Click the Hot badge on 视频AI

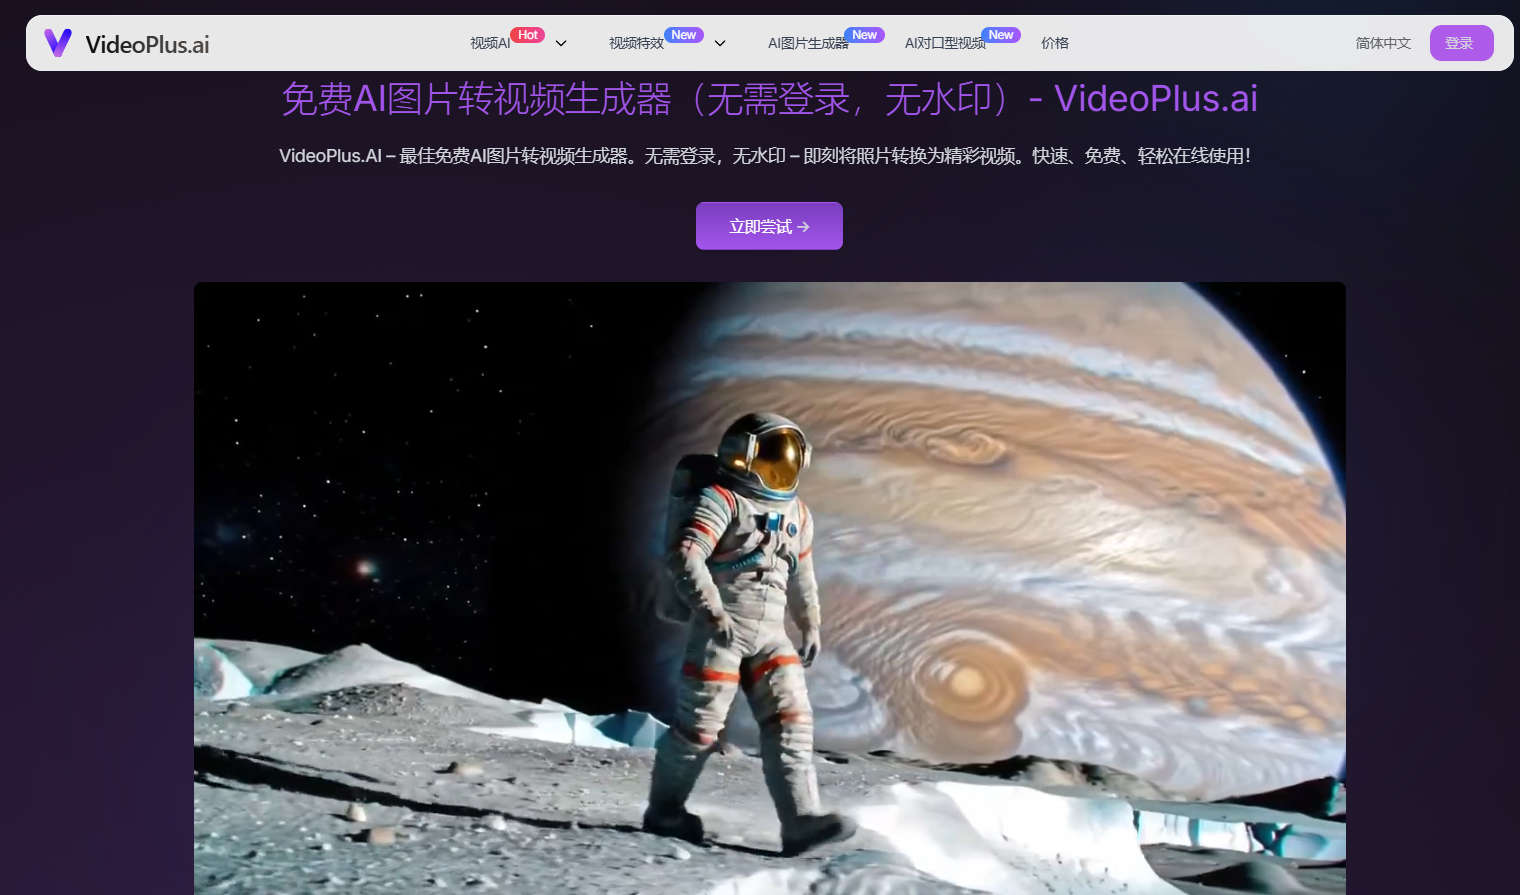(528, 35)
